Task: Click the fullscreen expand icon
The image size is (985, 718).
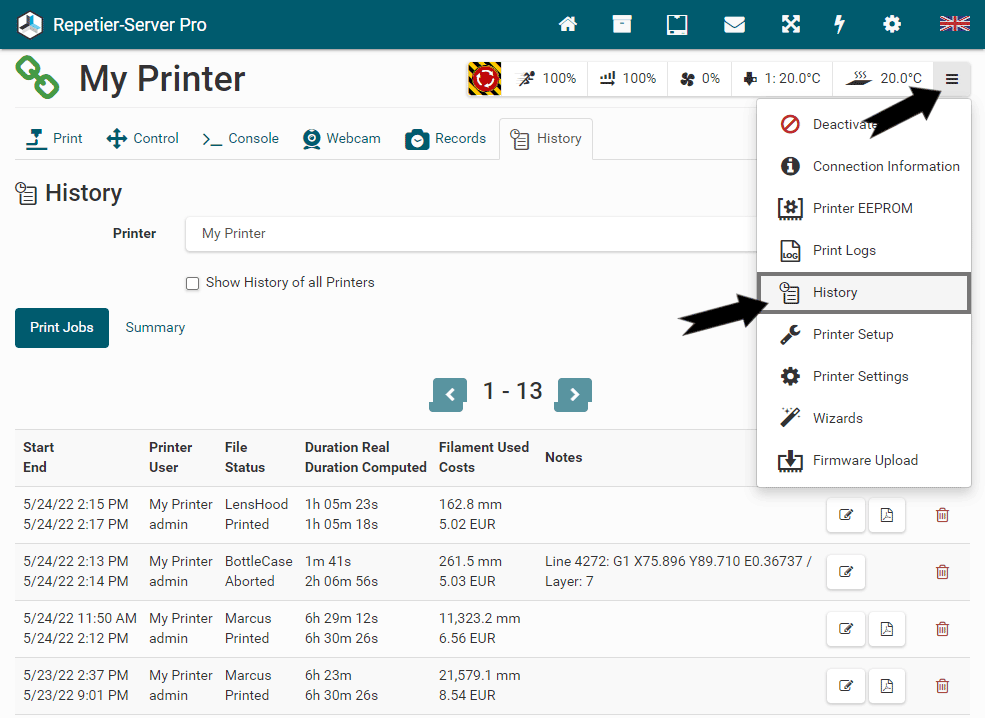Action: pyautogui.click(x=790, y=24)
